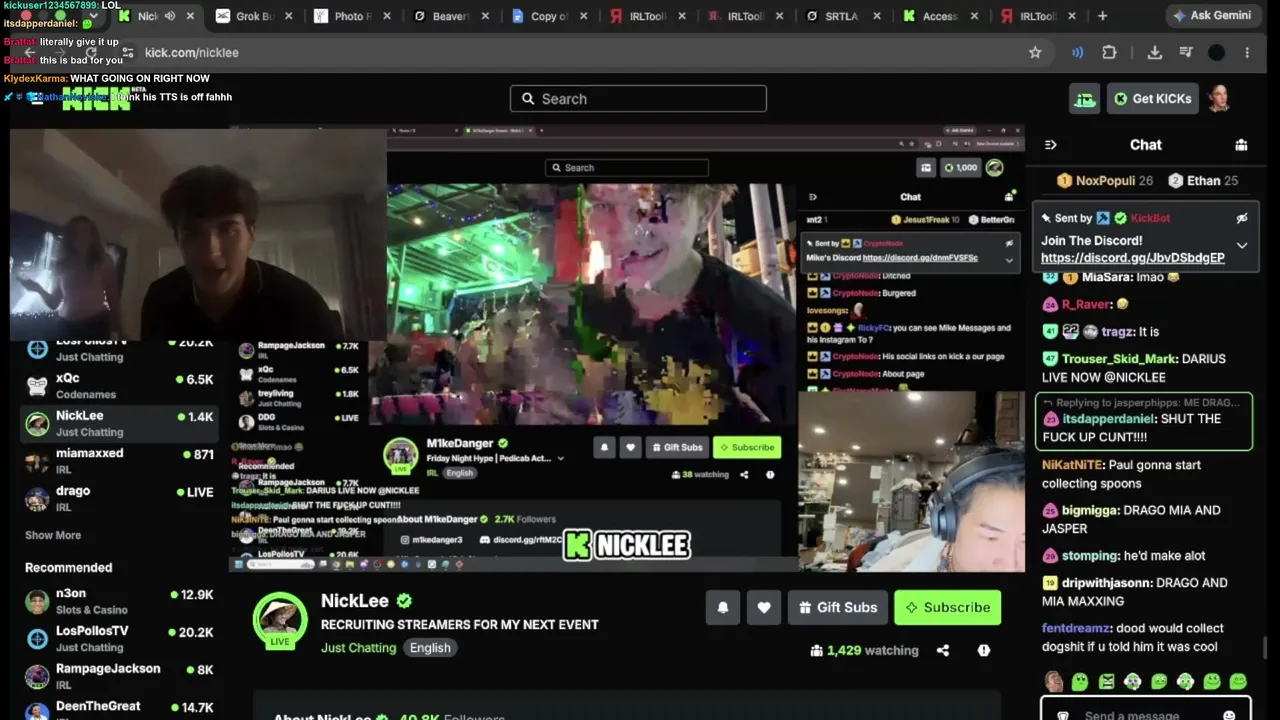Click Trouser_Skid_Mark username in chat
The width and height of the screenshot is (1280, 720).
1121,359
